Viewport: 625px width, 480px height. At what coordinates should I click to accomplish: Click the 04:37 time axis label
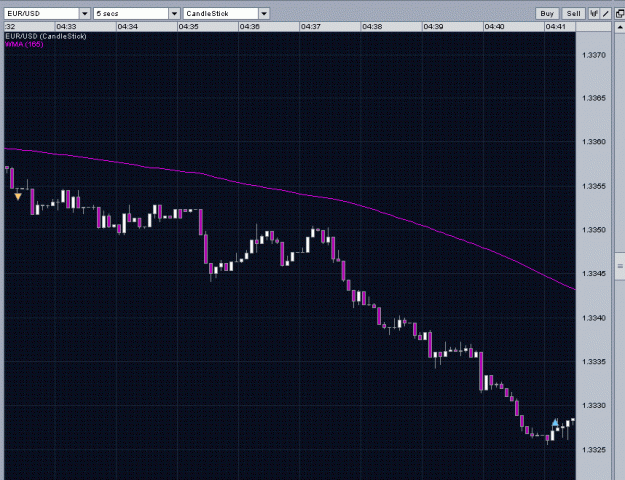(311, 27)
